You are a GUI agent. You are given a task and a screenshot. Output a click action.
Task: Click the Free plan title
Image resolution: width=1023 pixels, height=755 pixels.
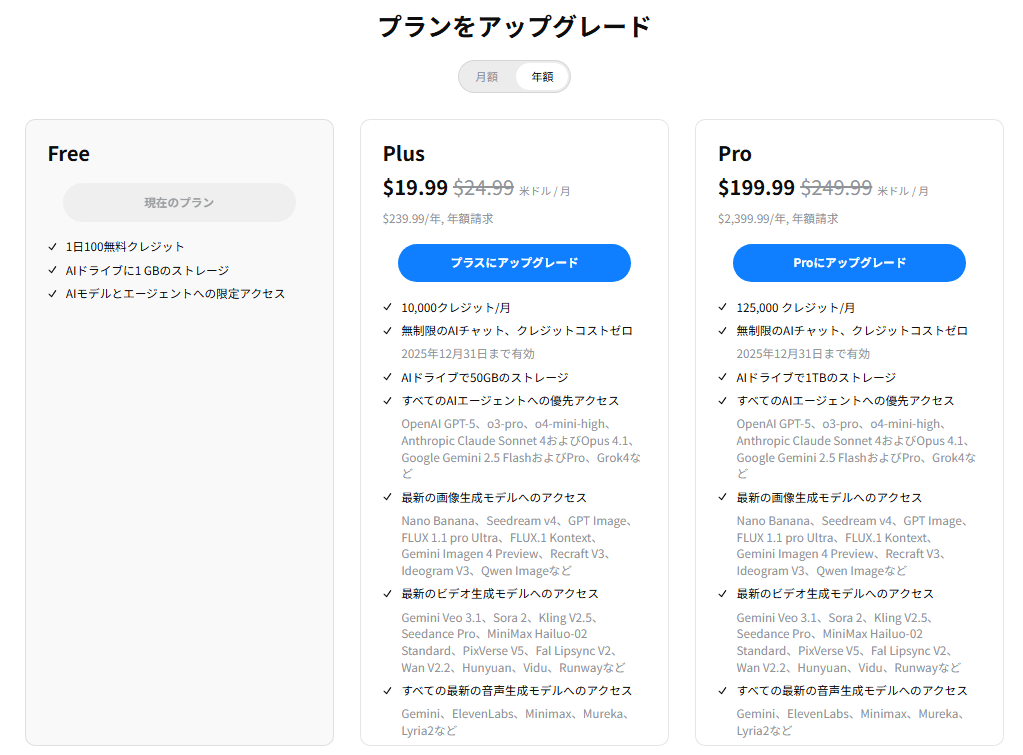coord(69,154)
